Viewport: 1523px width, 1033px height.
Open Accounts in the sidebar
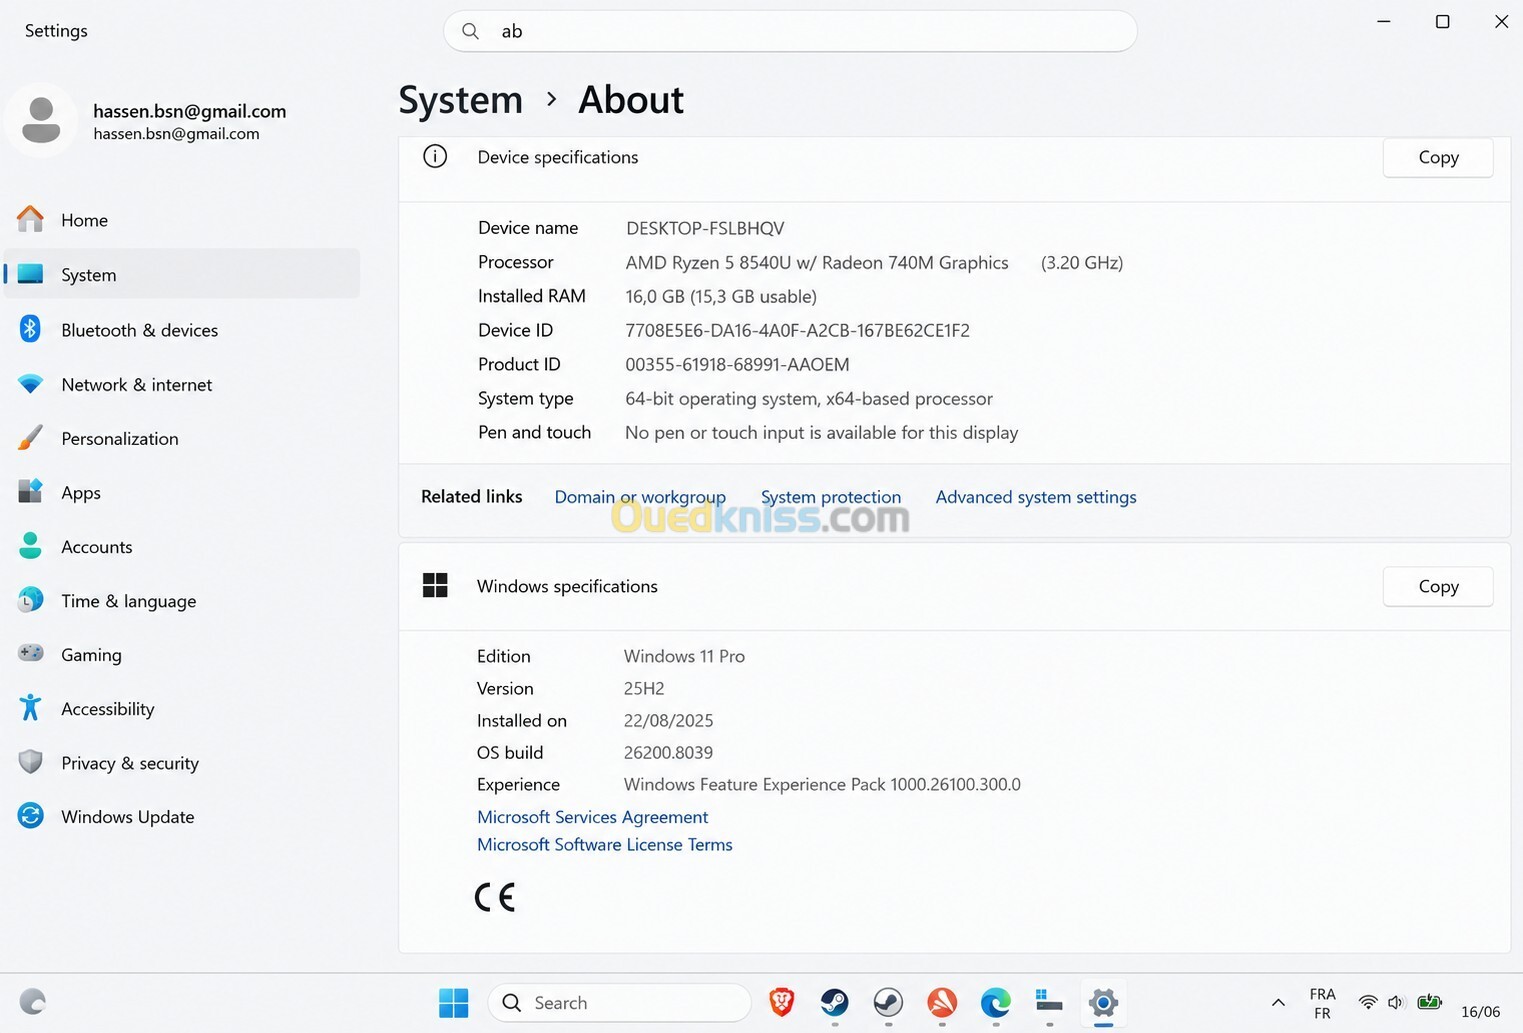tap(182, 546)
